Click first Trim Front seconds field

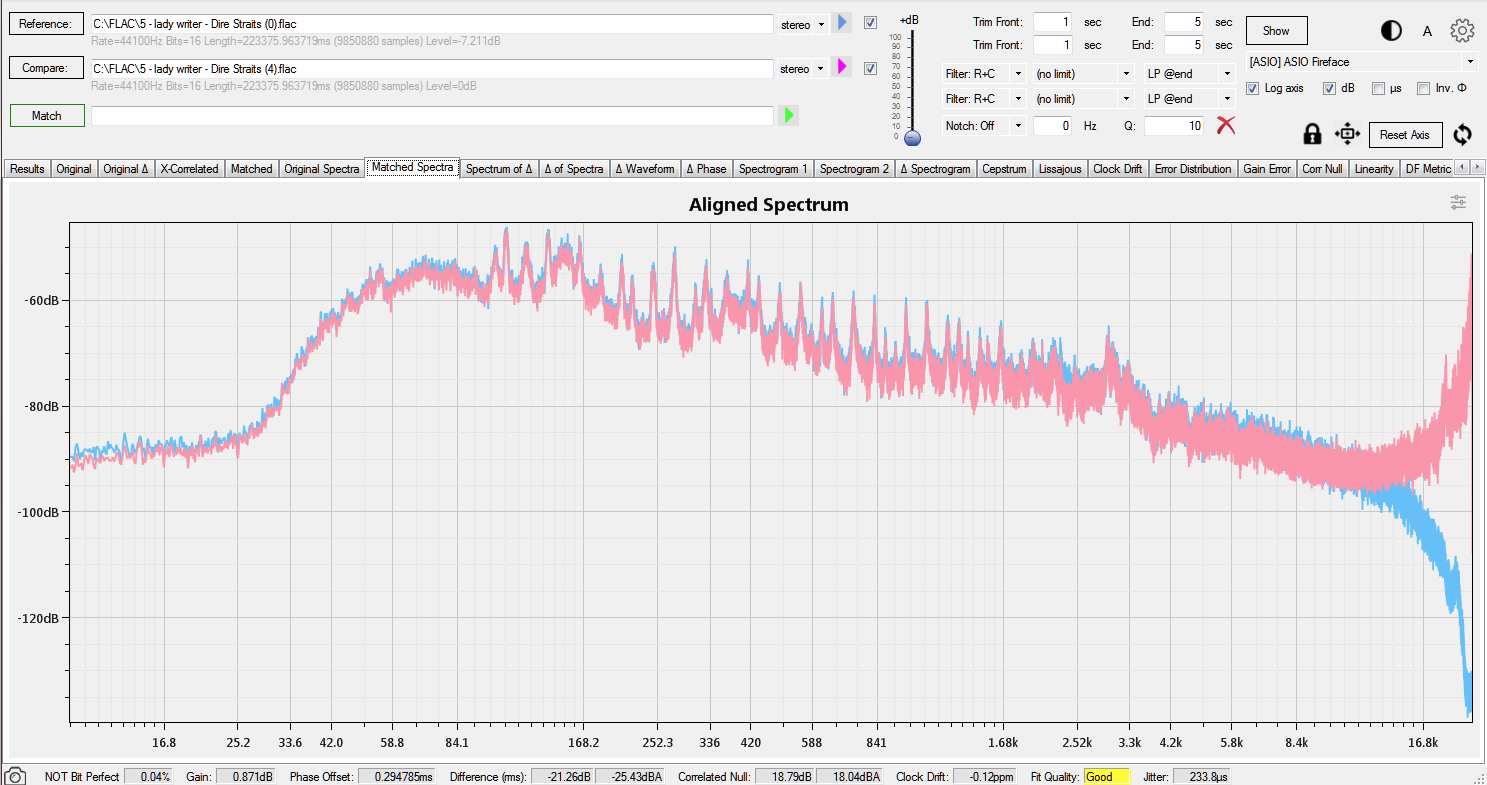point(1052,22)
